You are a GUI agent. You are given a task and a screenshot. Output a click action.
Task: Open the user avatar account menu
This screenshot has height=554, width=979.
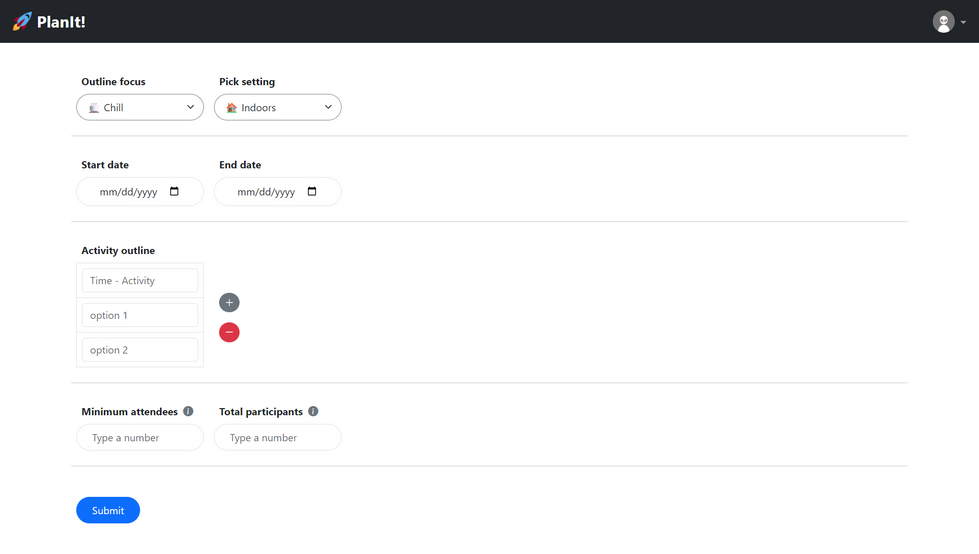point(943,22)
